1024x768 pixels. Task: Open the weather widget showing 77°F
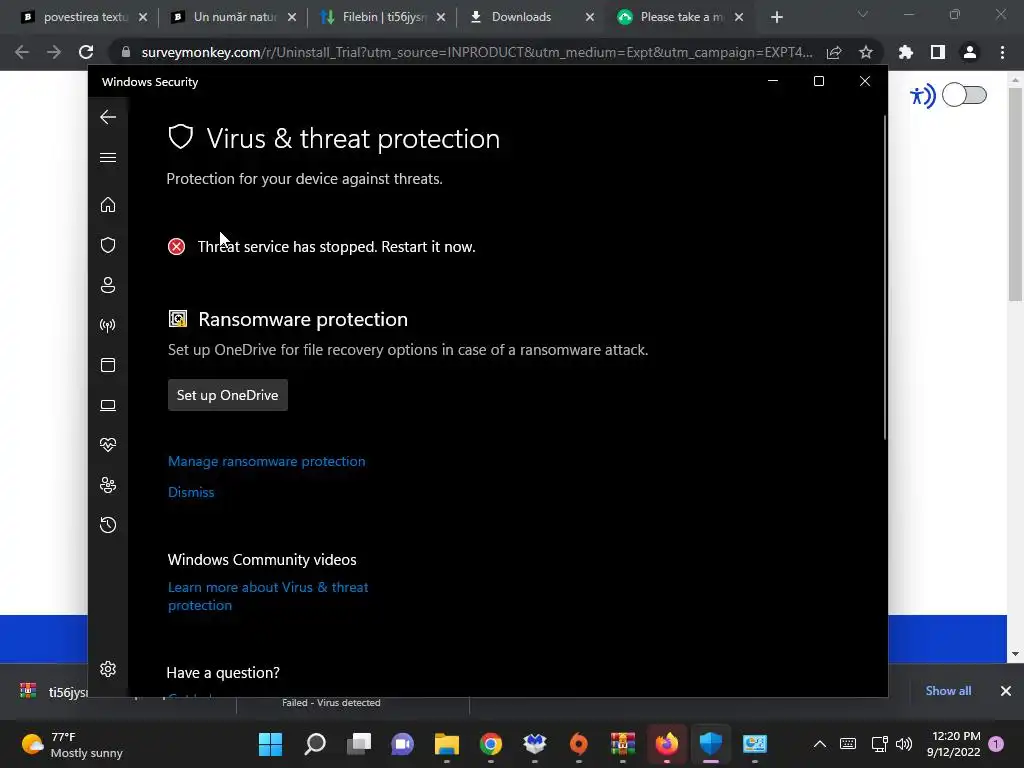[x=72, y=744]
